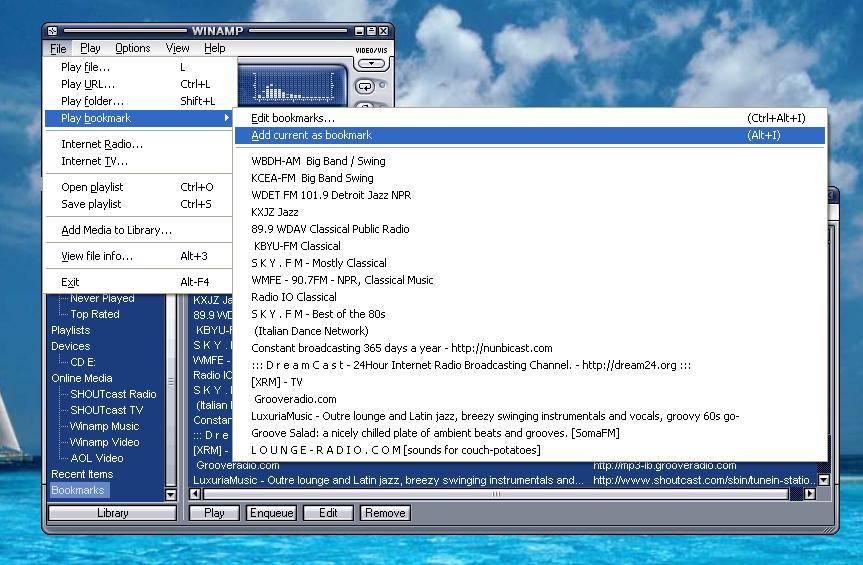
Task: Play the nunbicast.com bookmark
Action: (x=529, y=348)
